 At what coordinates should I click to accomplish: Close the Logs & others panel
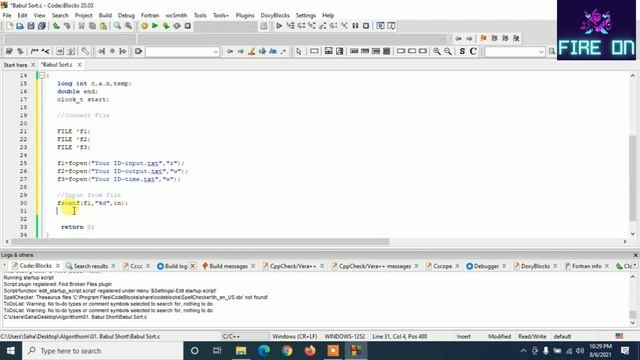[x=635, y=255]
